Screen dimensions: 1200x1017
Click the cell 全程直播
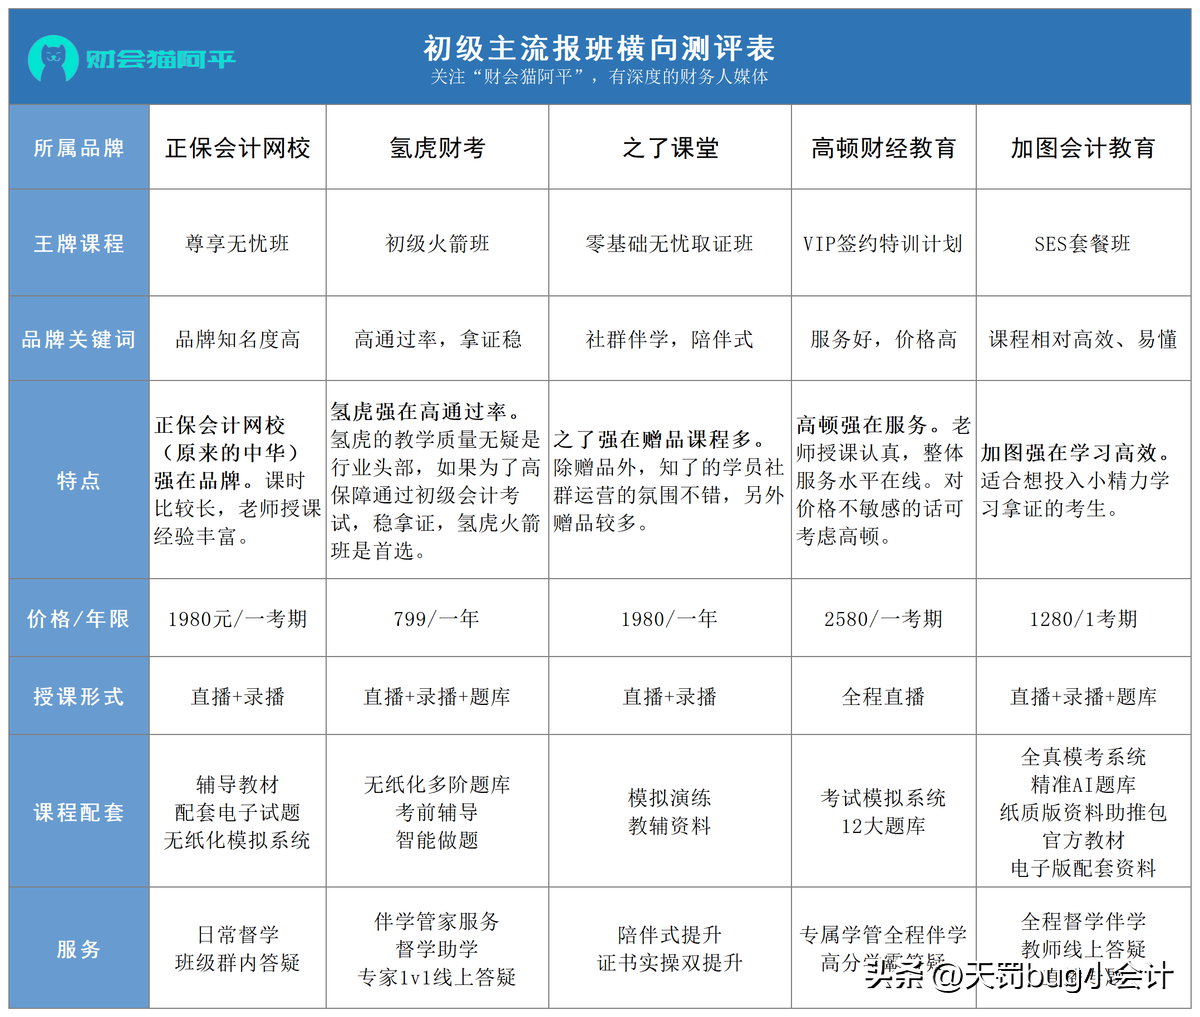pos(884,697)
